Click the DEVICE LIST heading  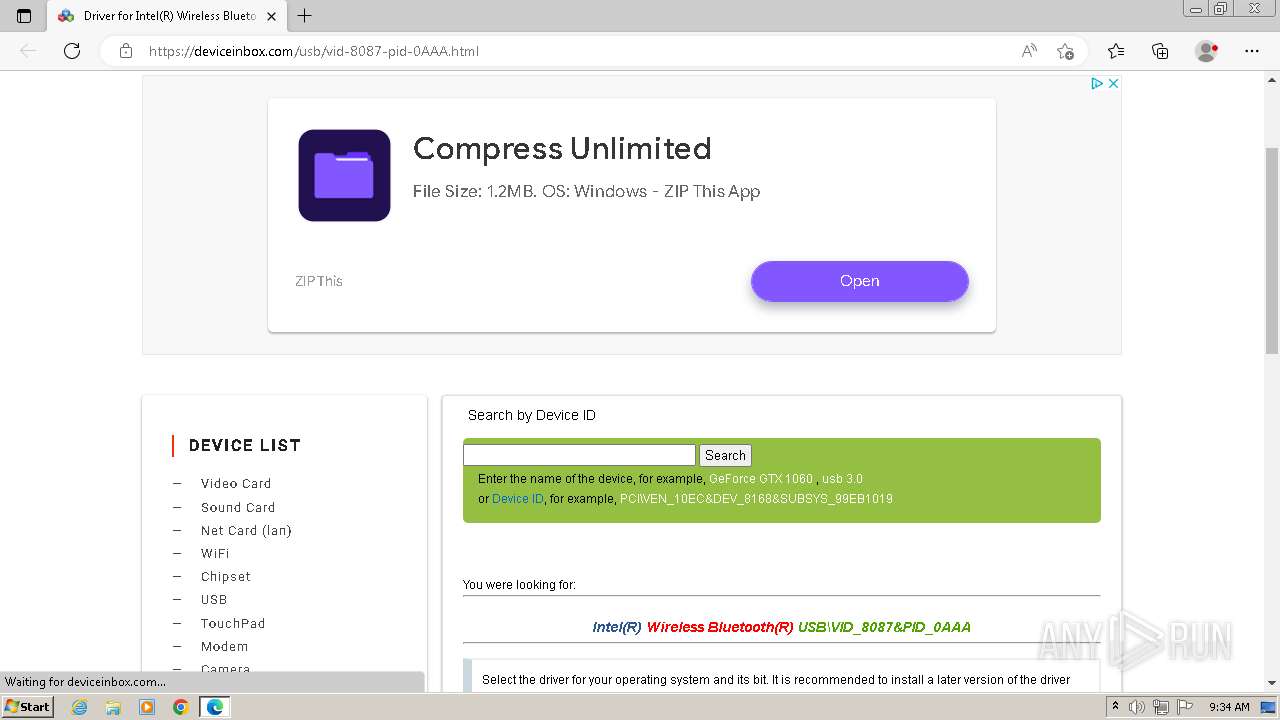coord(245,446)
